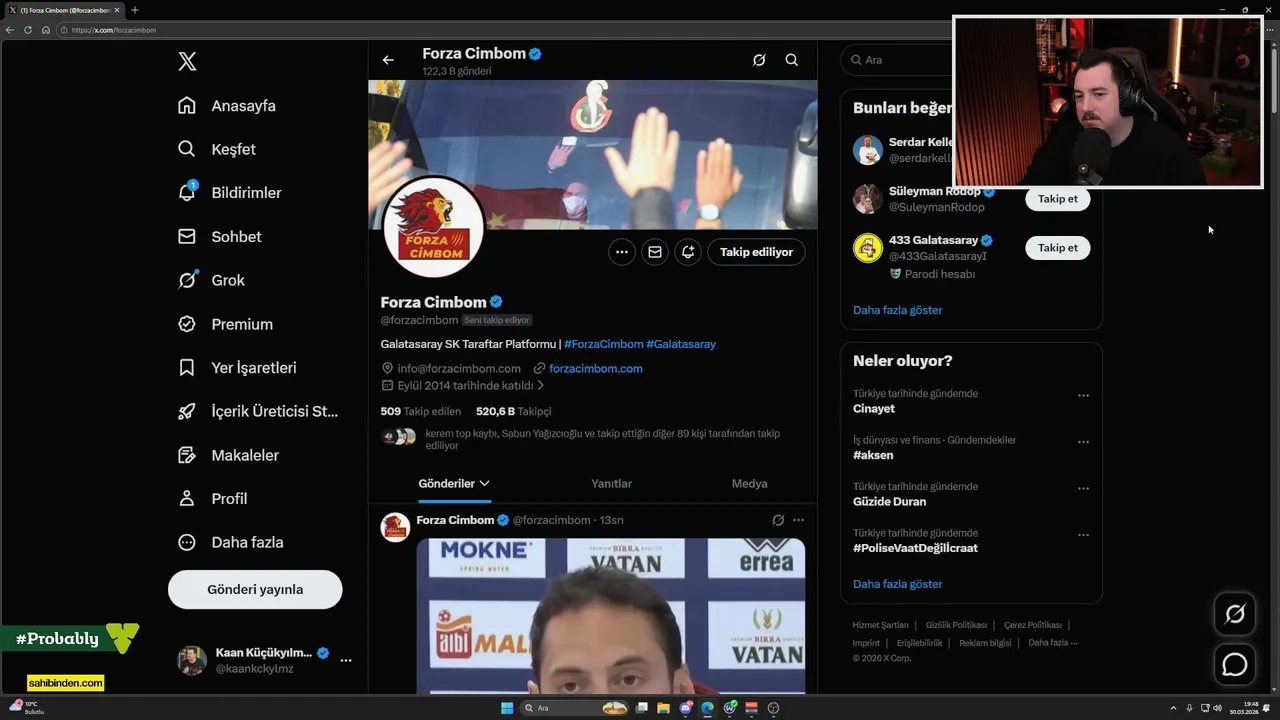Viewport: 1280px width, 720px height.
Task: Open profile more options dots button
Action: [x=622, y=252]
